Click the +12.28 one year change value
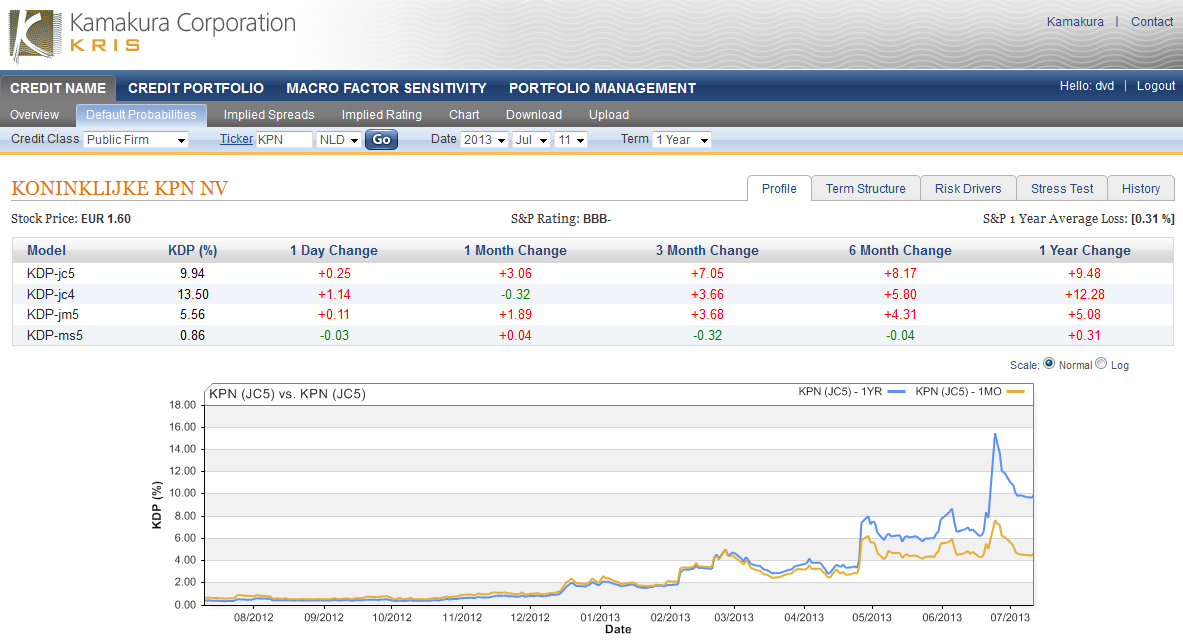1183x642 pixels. pos(1084,294)
